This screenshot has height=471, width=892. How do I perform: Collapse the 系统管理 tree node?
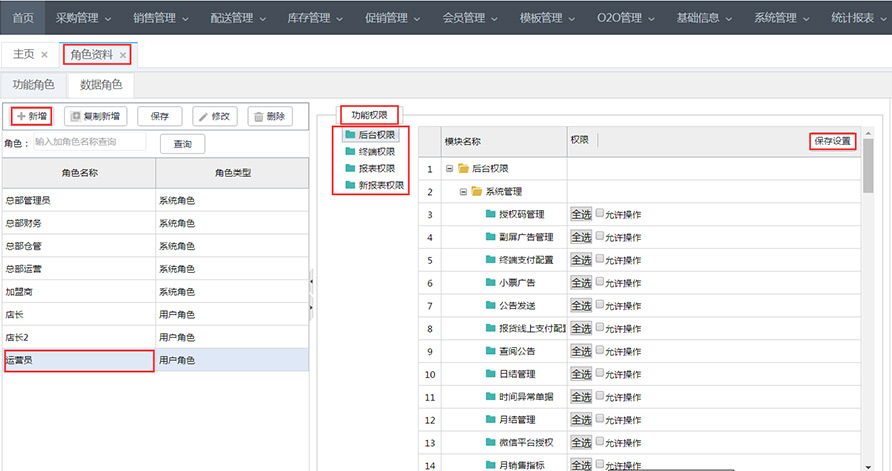pyautogui.click(x=463, y=192)
